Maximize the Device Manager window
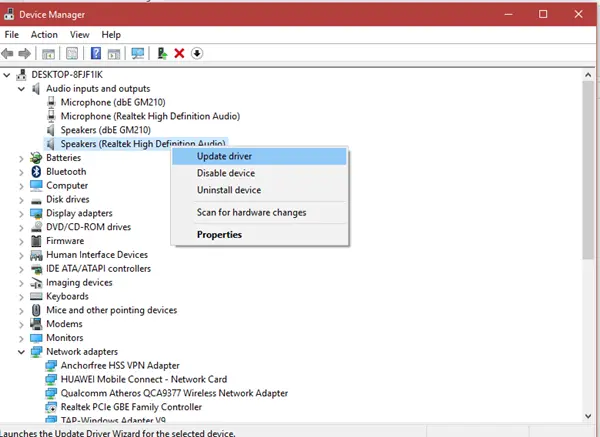Screen dimensions: 600x437 click(x=543, y=14)
